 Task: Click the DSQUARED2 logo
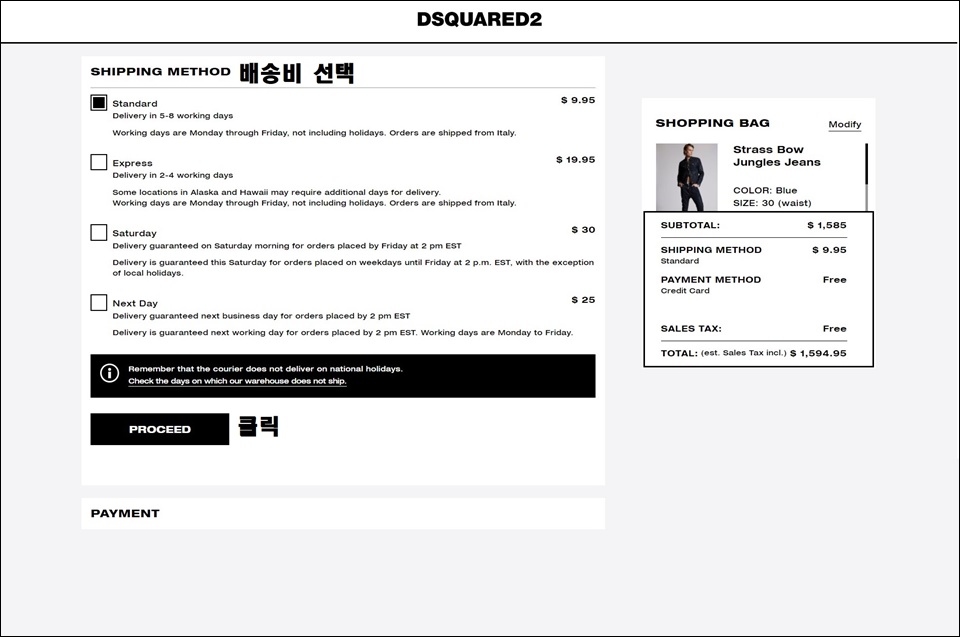[479, 20]
